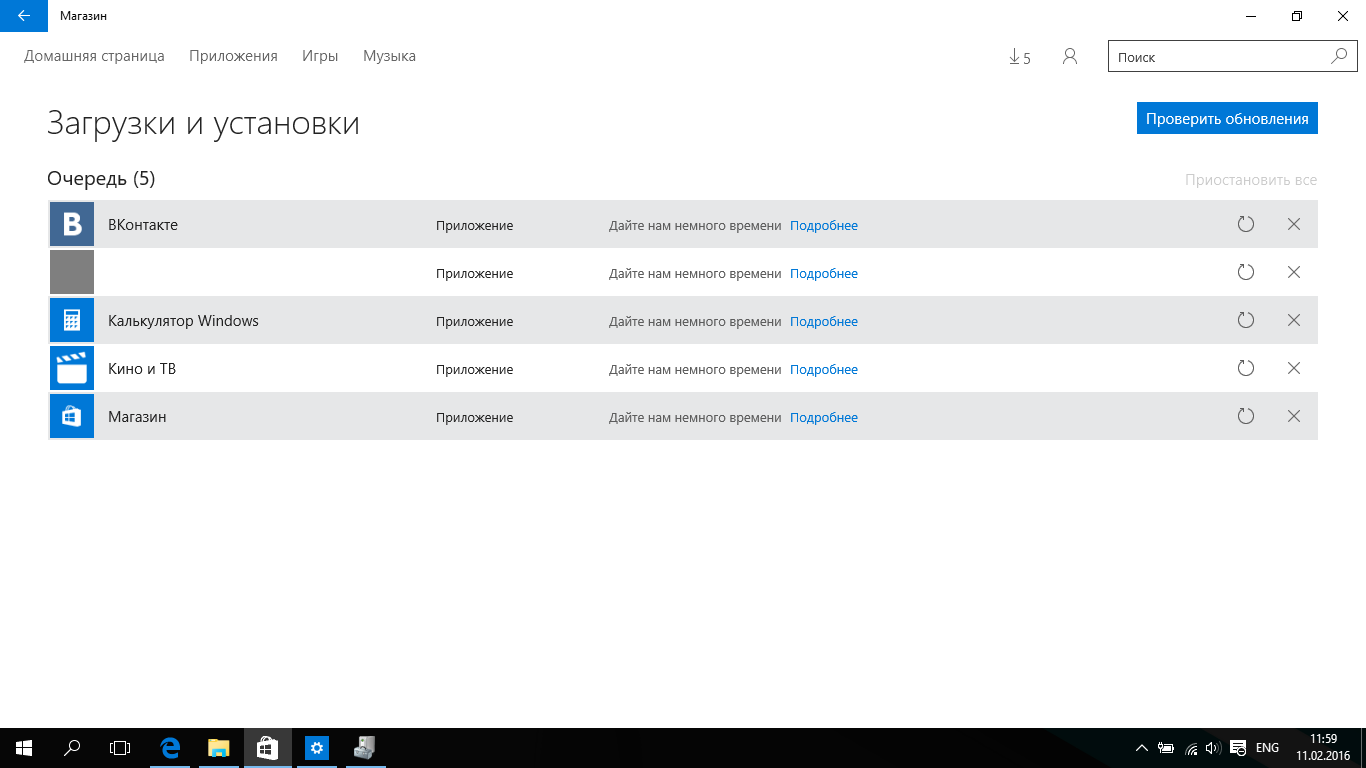Open the Музыка tab

click(x=389, y=57)
